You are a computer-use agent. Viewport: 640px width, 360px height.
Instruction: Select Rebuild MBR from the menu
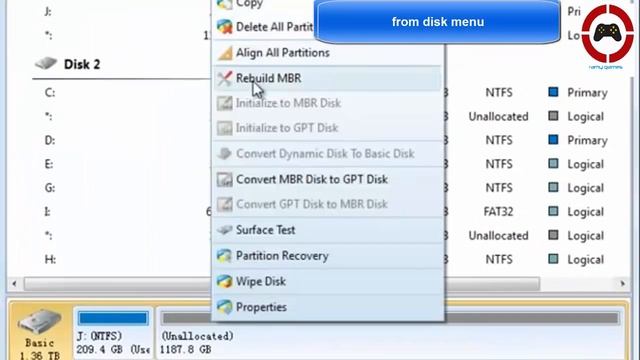[327, 78]
